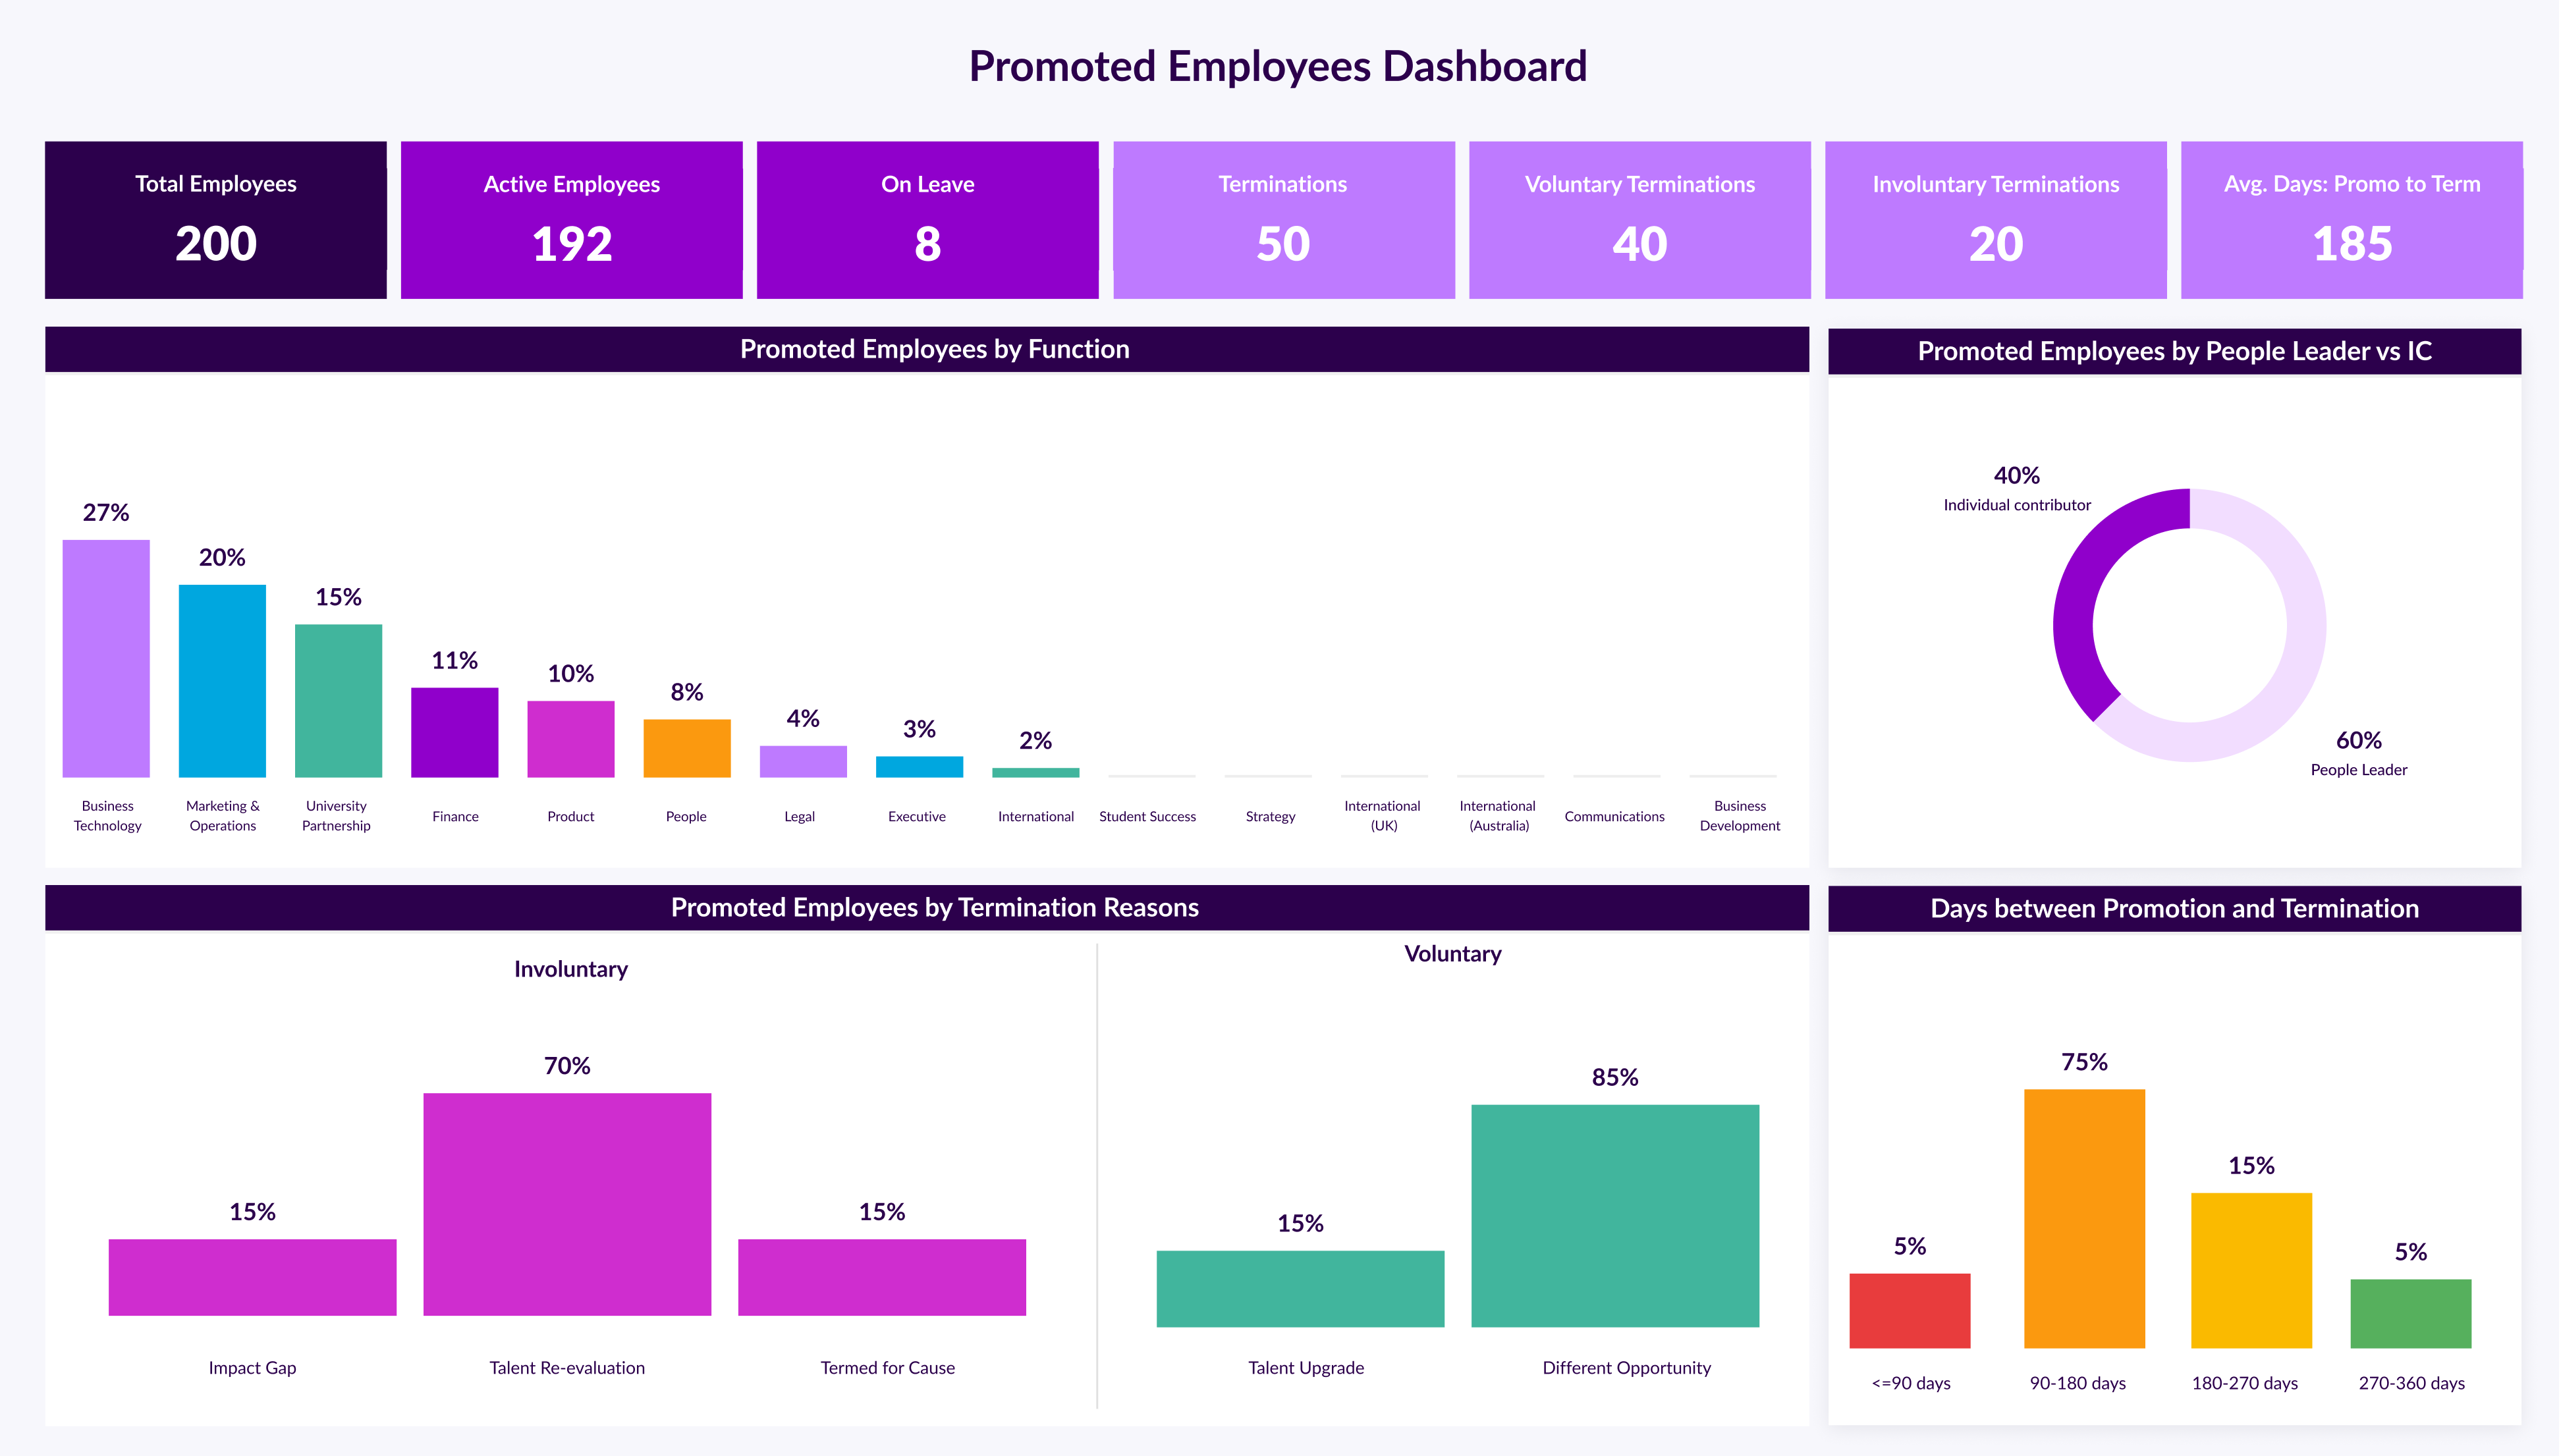Screen dimensions: 2559x1456
Task: Click Promoted Employees by People Leader vs IC header
Action: pos(2174,351)
